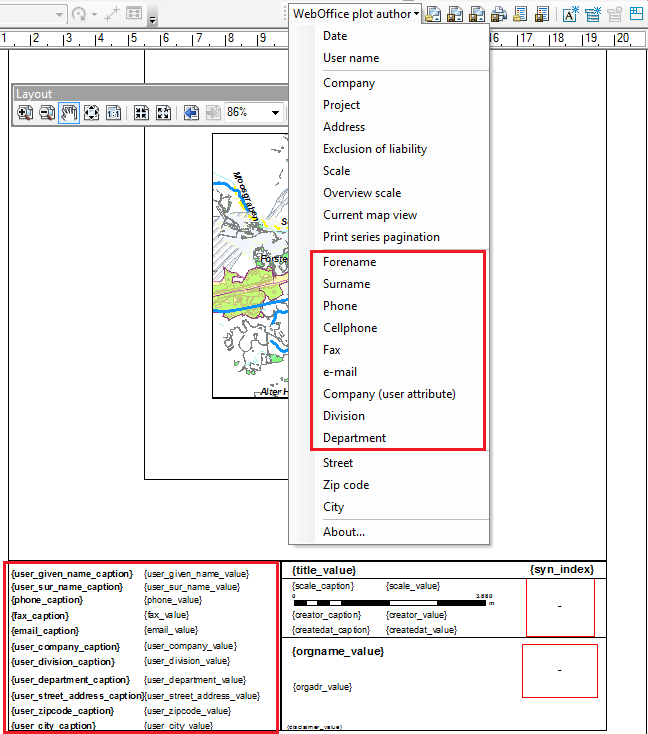Screen dimensions: 648x734
Task: Zoom layout to 100% (1:1 icon)
Action: pyautogui.click(x=113, y=113)
